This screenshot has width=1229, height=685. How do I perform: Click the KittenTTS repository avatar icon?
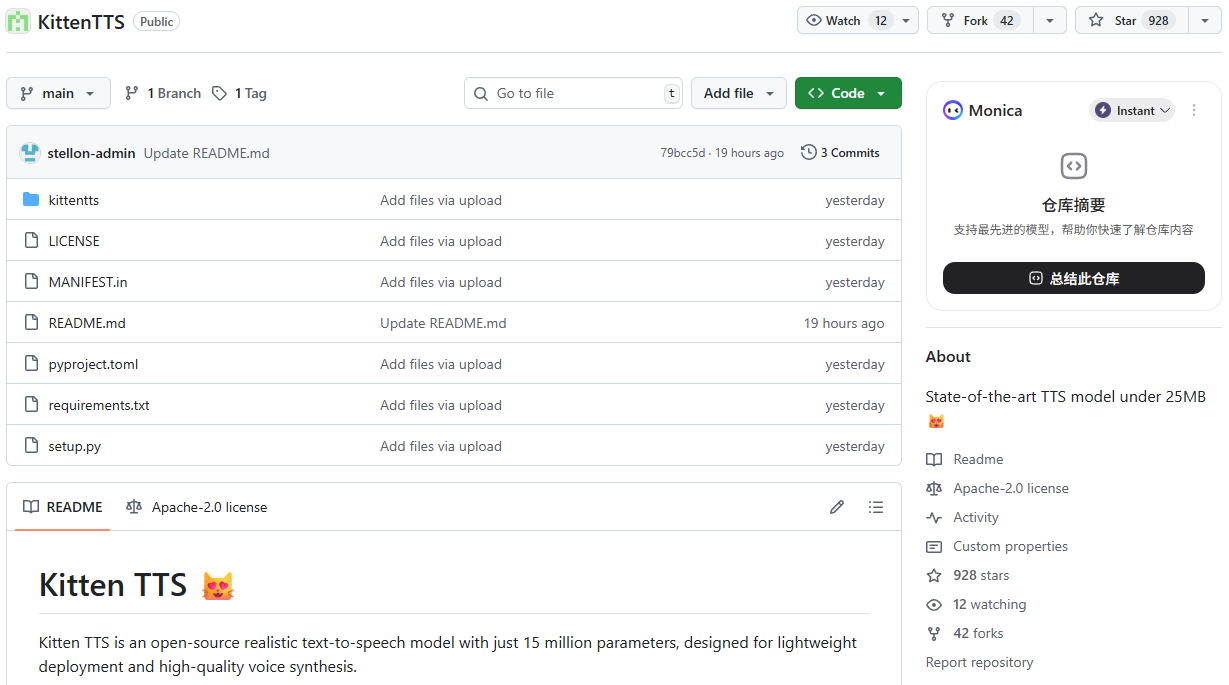[x=18, y=20]
